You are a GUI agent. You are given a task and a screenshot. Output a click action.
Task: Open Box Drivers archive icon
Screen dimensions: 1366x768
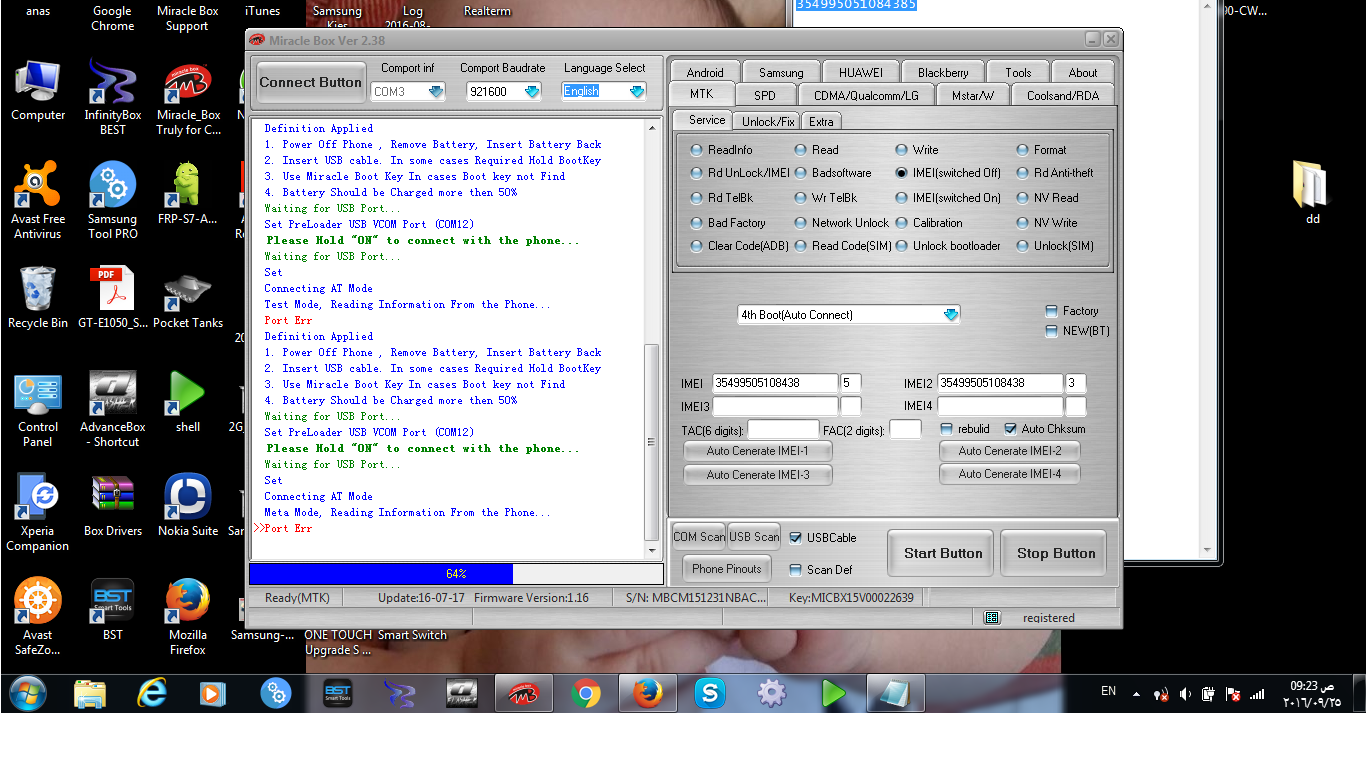click(112, 506)
